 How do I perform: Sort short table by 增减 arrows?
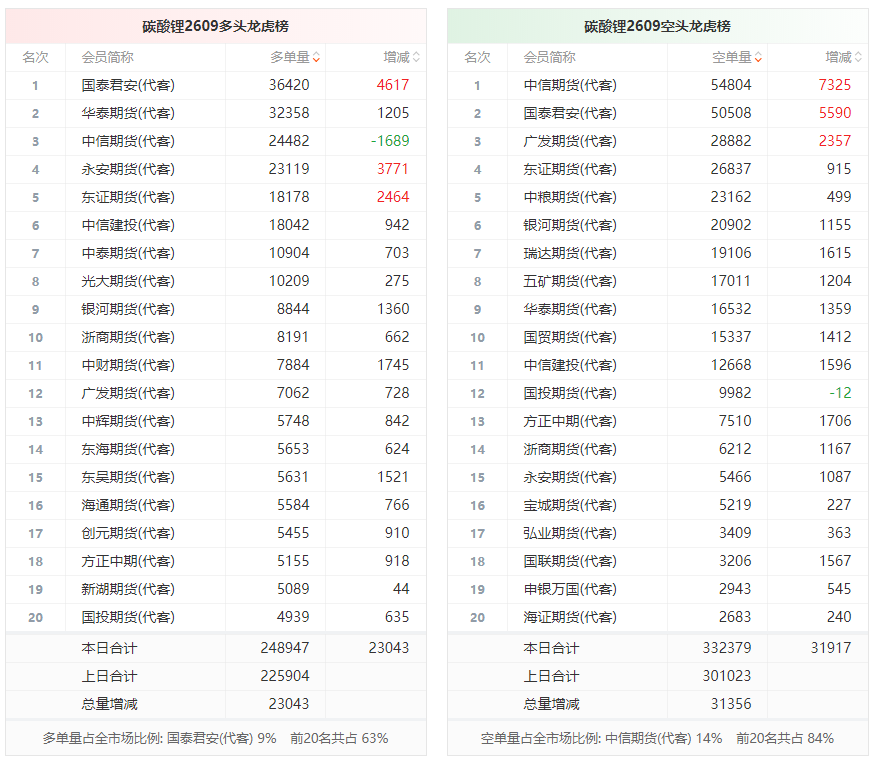(x=858, y=58)
